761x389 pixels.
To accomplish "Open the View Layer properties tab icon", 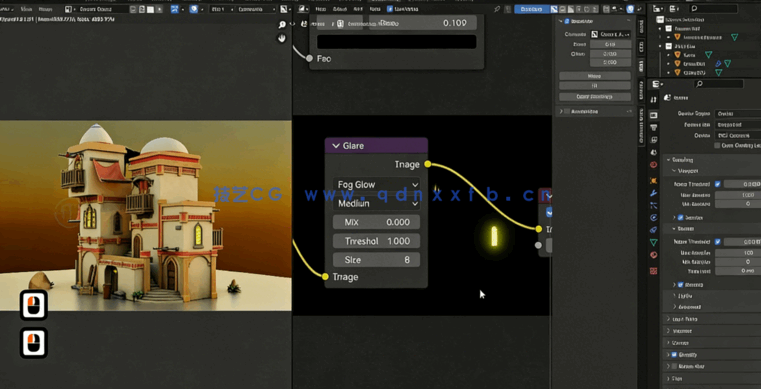I will [653, 140].
